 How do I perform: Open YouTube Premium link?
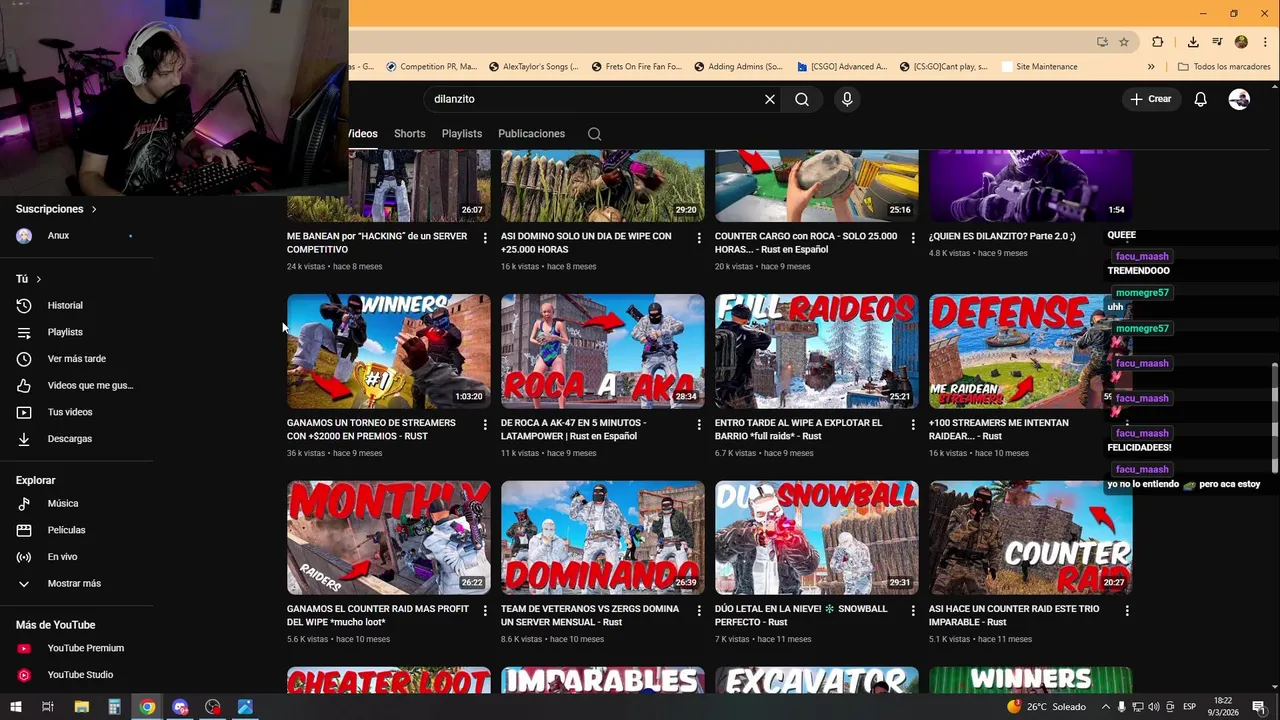pyautogui.click(x=86, y=648)
